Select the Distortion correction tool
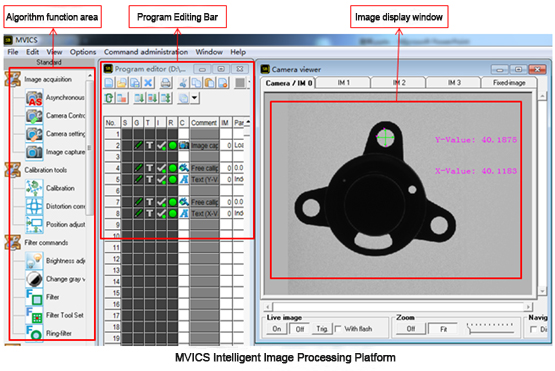Viewport: 555px width, 371px height. 34,206
